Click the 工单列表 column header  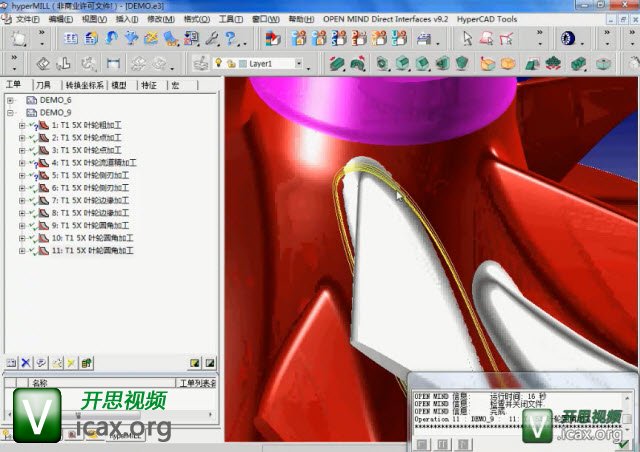[198, 383]
